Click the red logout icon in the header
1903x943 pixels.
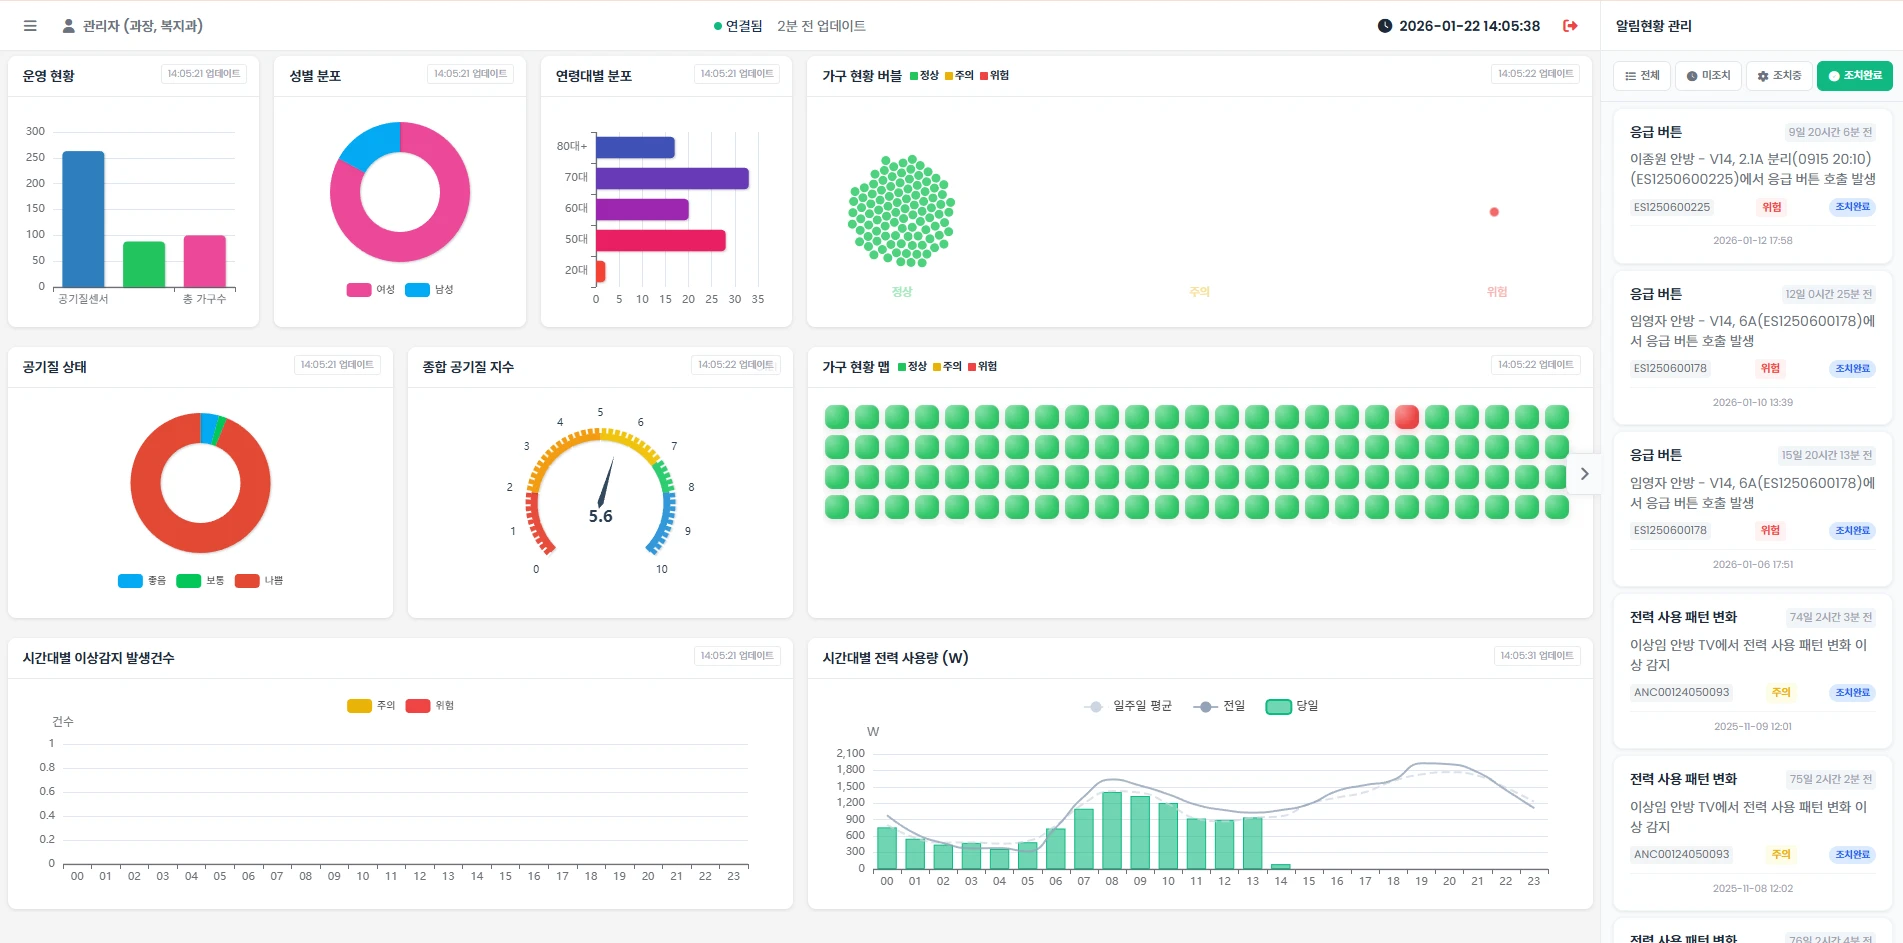[x=1570, y=26]
